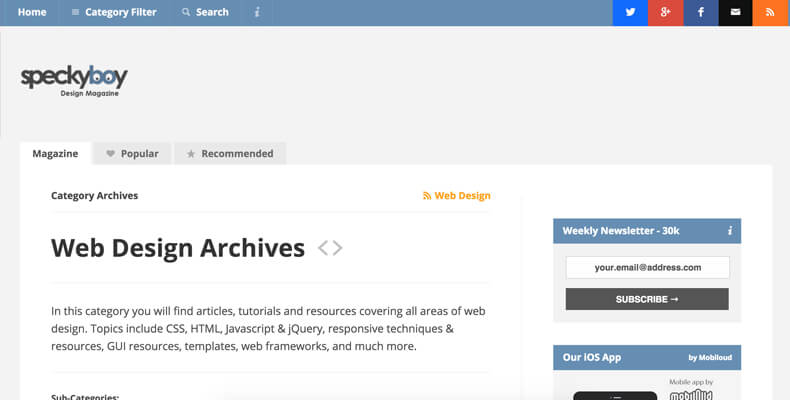This screenshot has height=400, width=790.
Task: Click the Speckyboy Design Magazine logo
Action: (74, 80)
